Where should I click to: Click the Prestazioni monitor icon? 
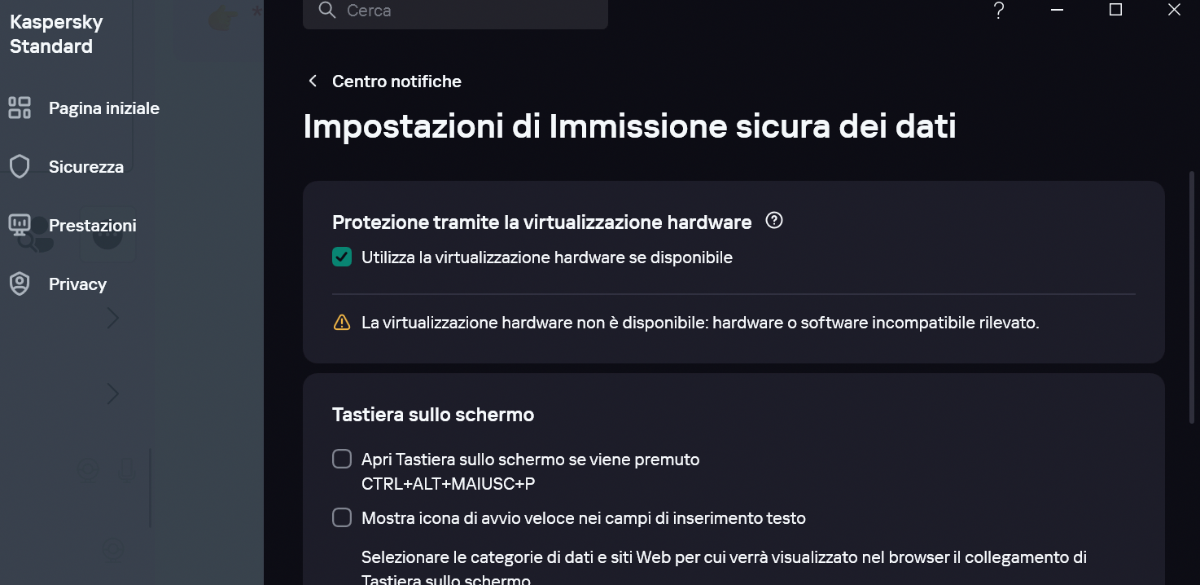click(20, 225)
